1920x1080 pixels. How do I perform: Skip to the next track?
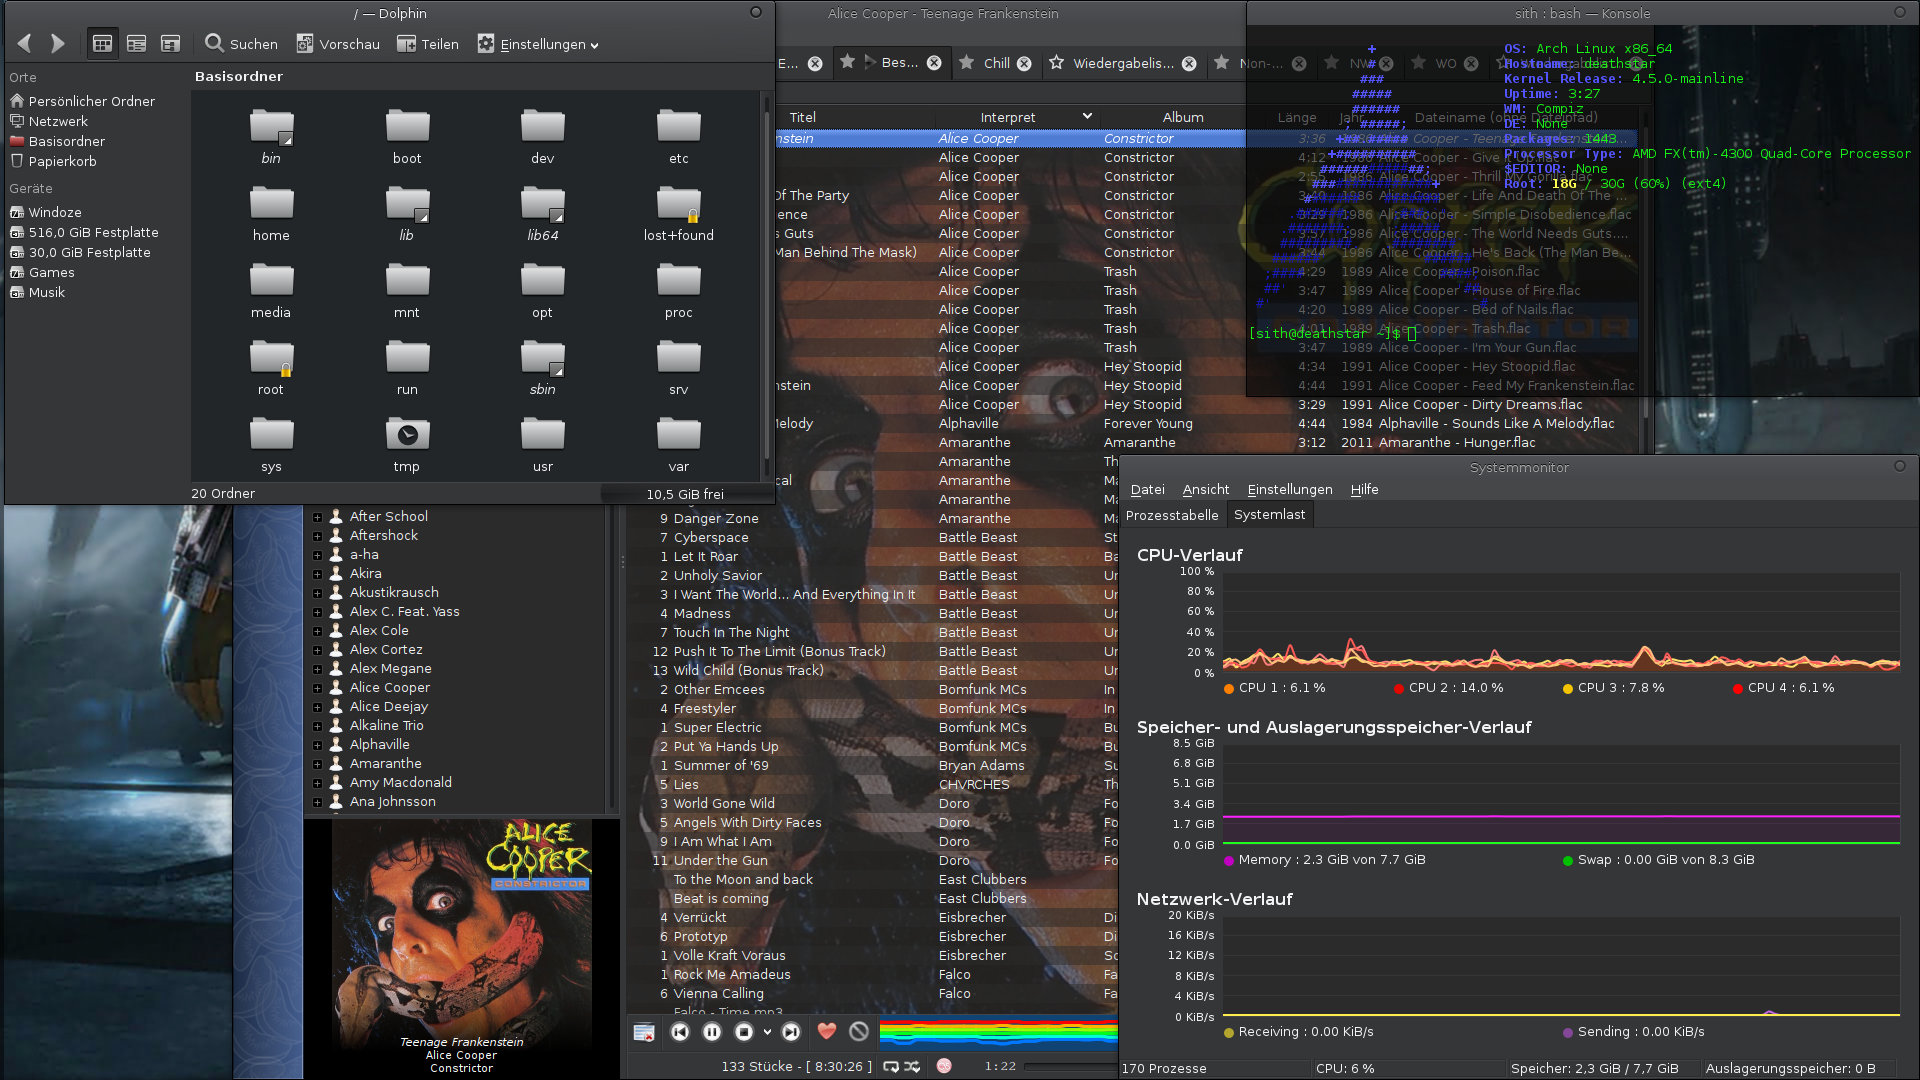[x=791, y=1032]
